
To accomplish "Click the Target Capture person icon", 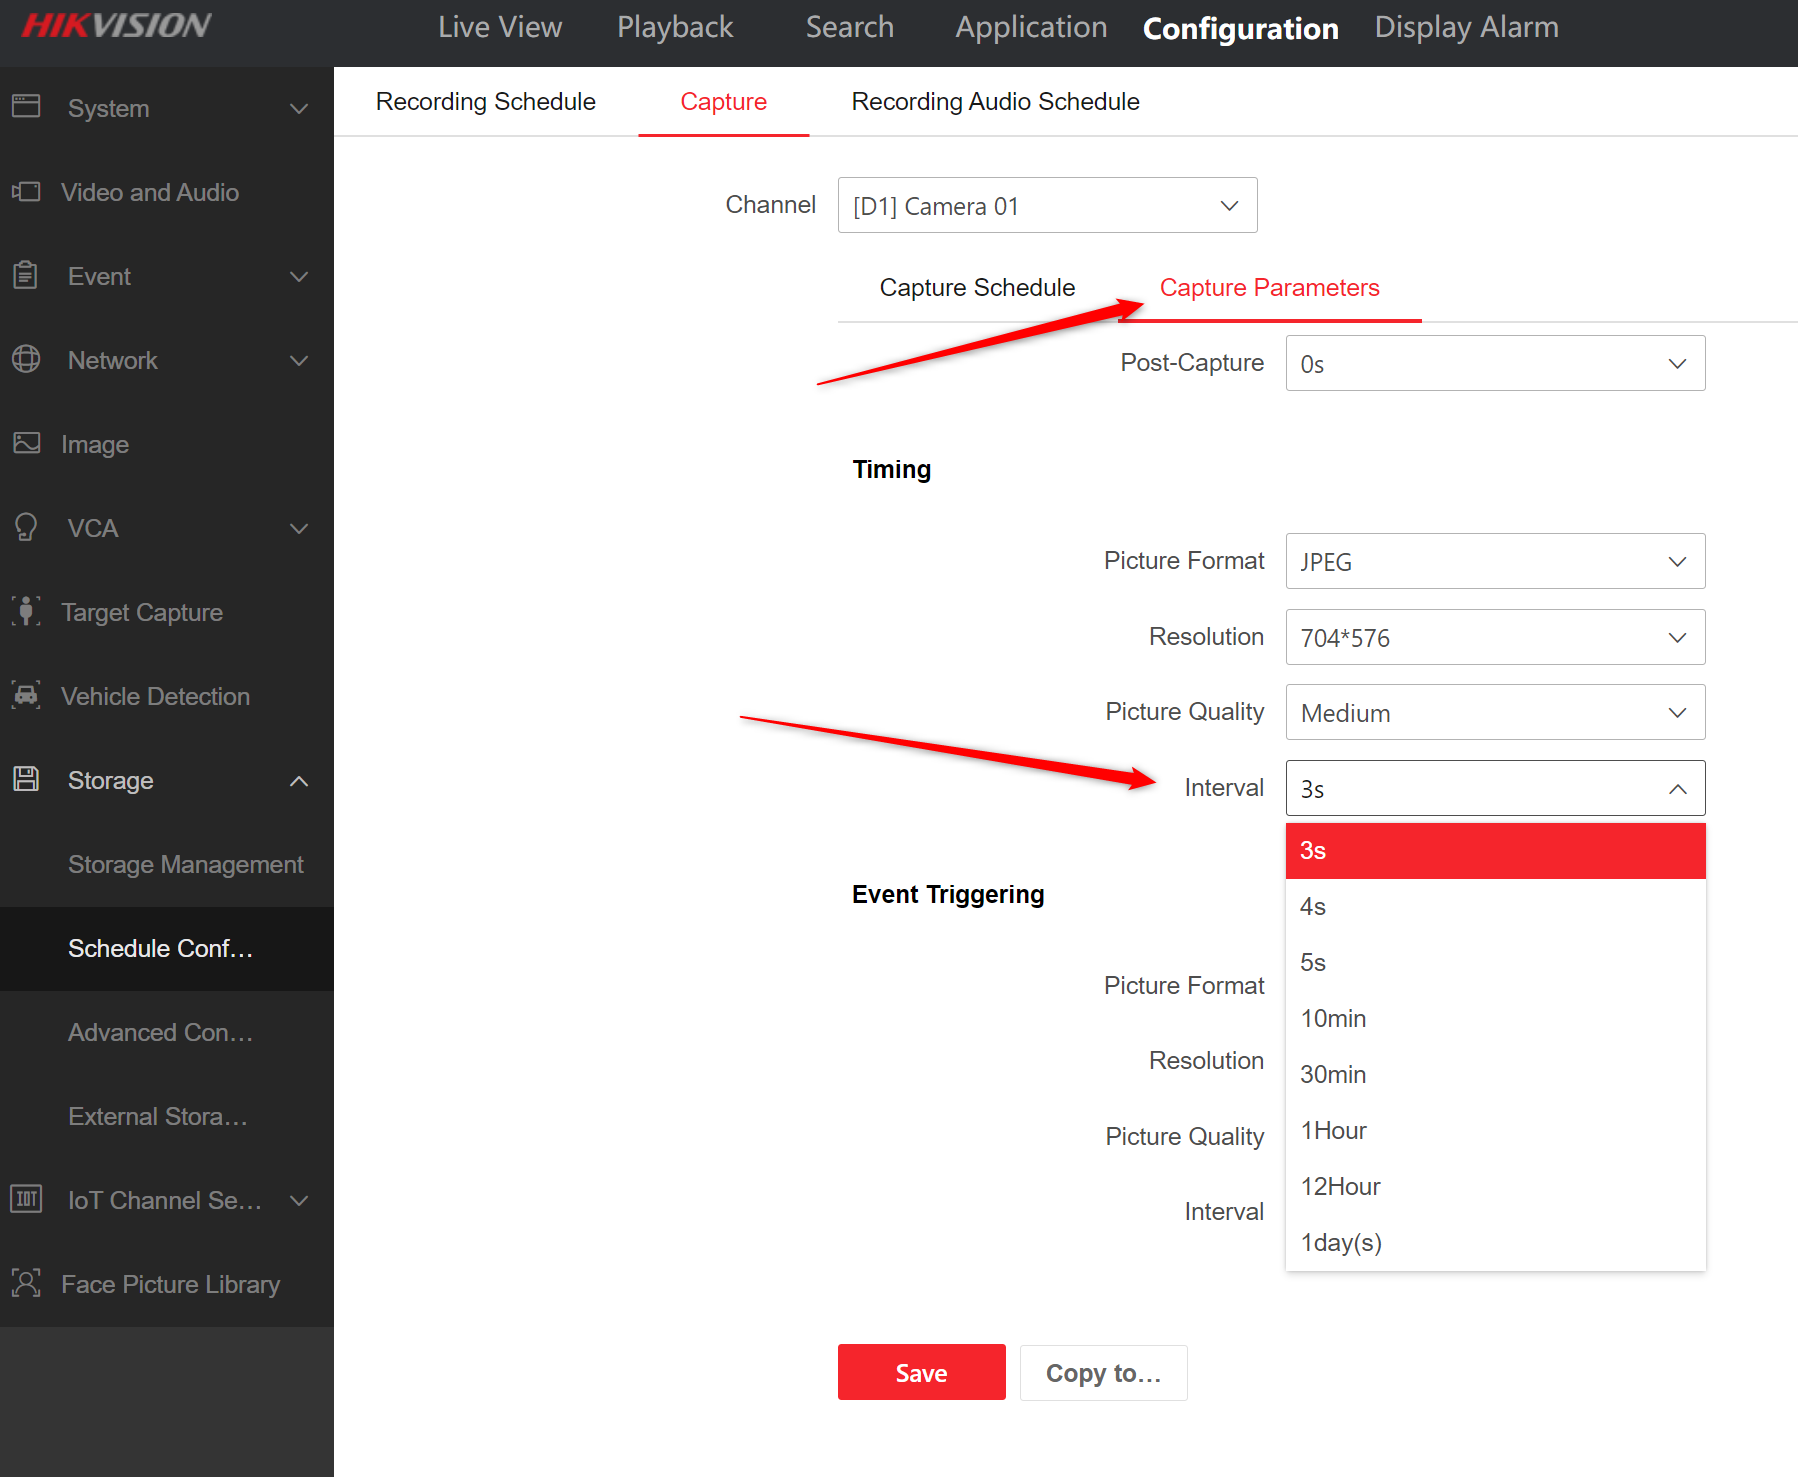I will [x=26, y=611].
